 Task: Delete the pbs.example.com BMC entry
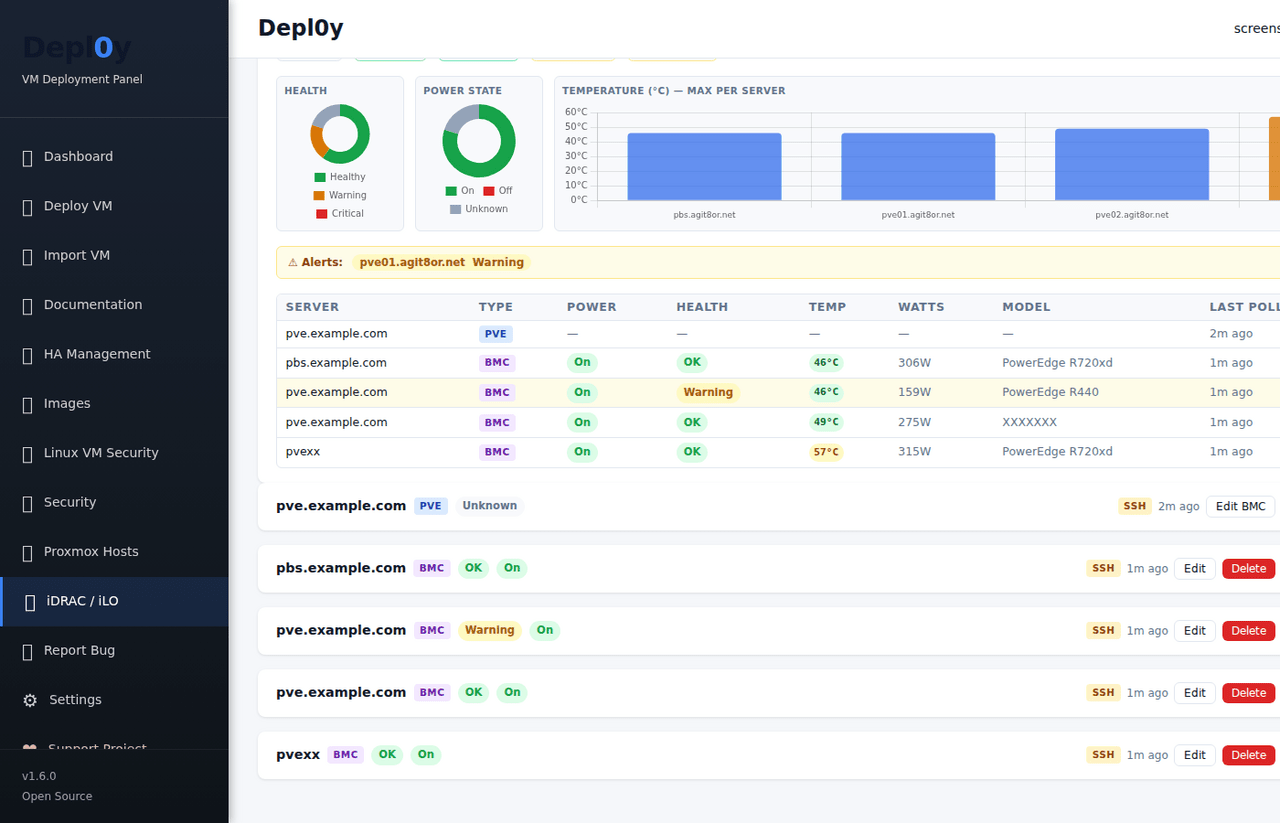click(x=1248, y=569)
